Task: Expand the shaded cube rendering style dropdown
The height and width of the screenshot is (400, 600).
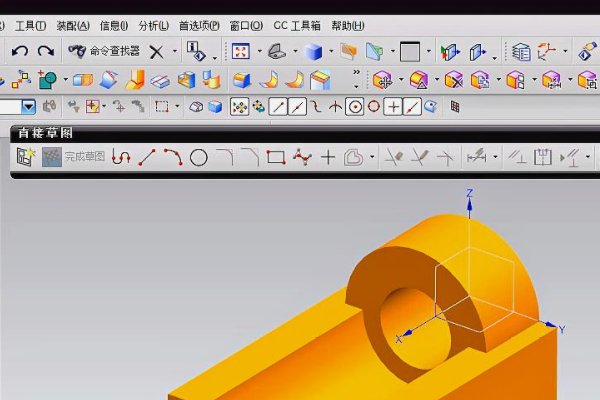Action: tap(329, 51)
